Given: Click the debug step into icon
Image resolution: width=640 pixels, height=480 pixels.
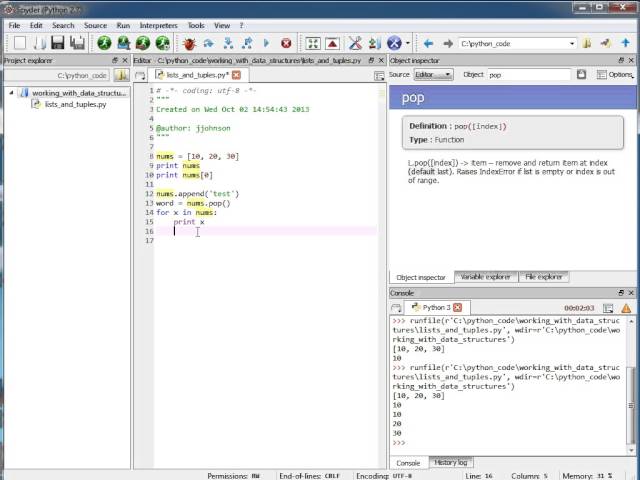Looking at the screenshot, I should [x=228, y=43].
